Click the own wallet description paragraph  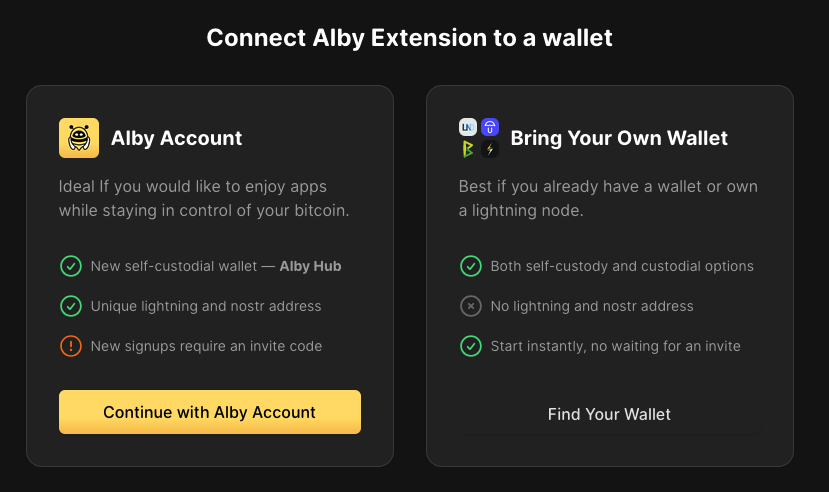pyautogui.click(x=608, y=198)
